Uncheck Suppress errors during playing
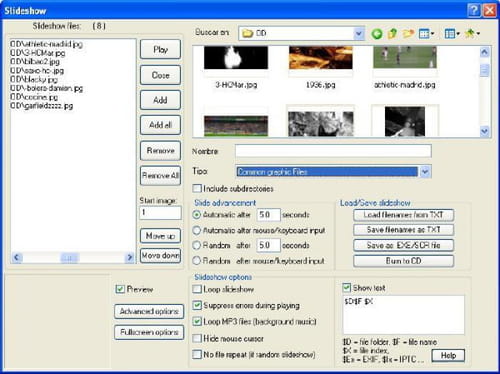500x374 pixels. [x=197, y=305]
